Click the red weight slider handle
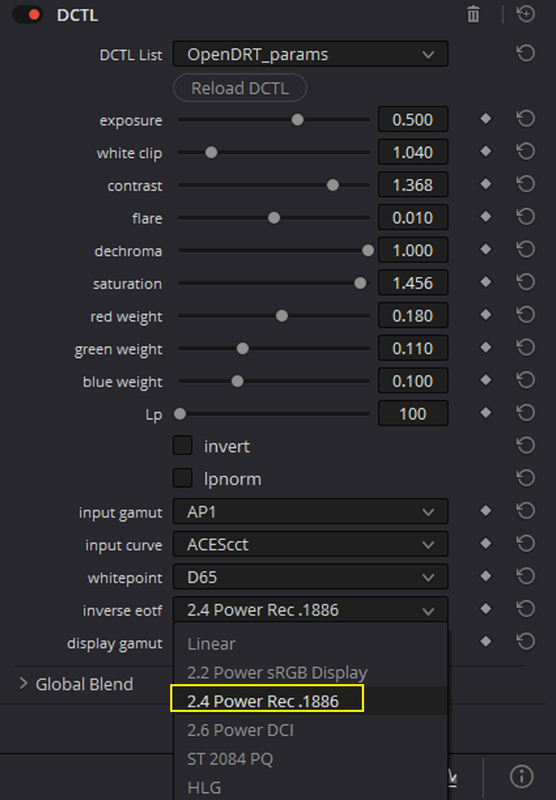556x800 pixels. [x=282, y=316]
